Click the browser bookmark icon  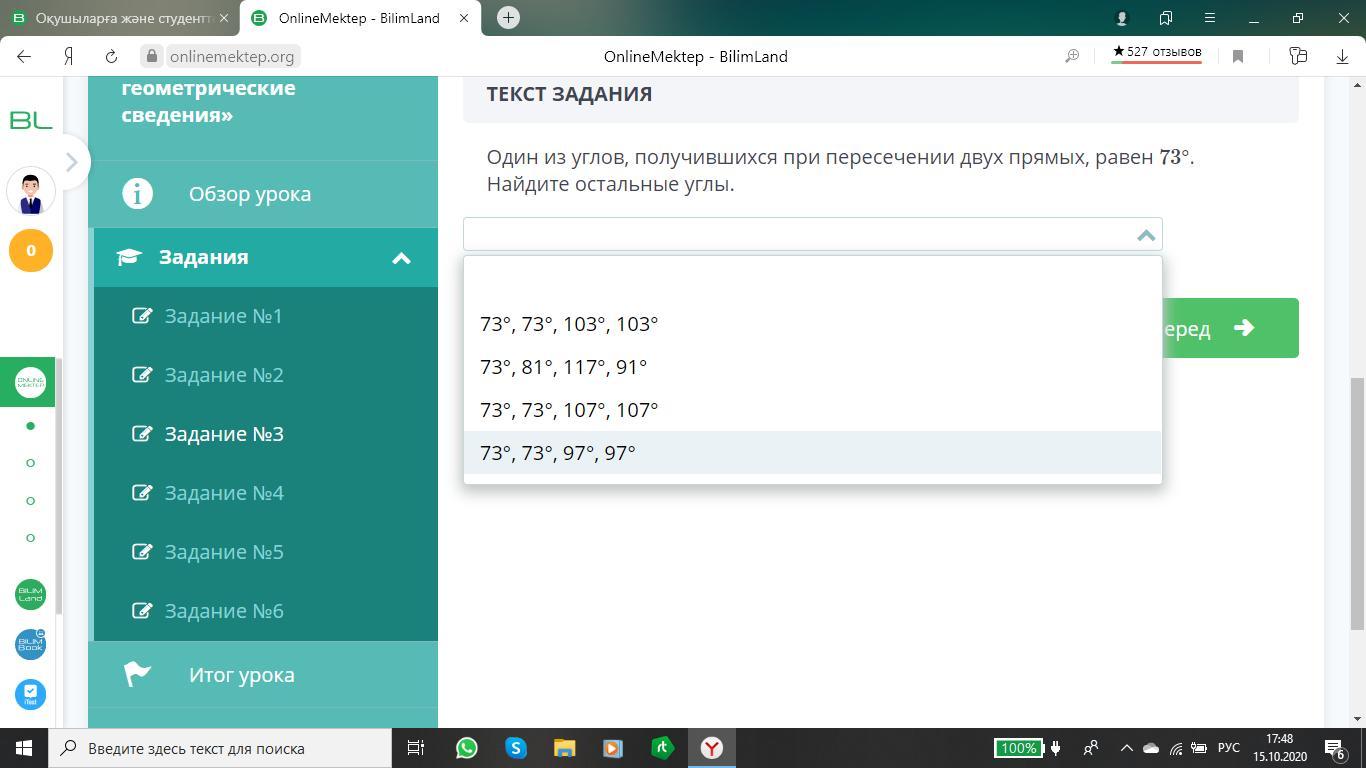1238,57
